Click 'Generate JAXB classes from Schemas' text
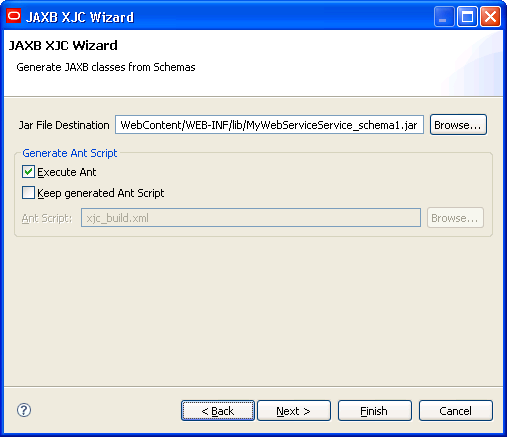The image size is (507, 437). pyautogui.click(x=106, y=67)
